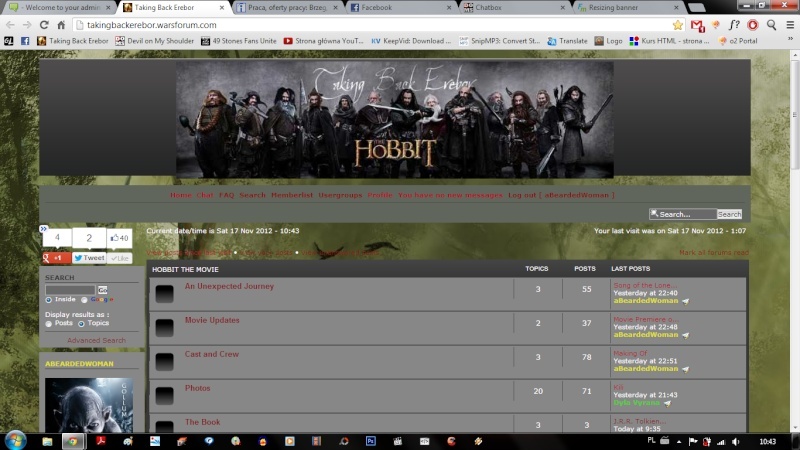Open the Memberlist forum menu link
800x450 pixels.
coord(292,195)
